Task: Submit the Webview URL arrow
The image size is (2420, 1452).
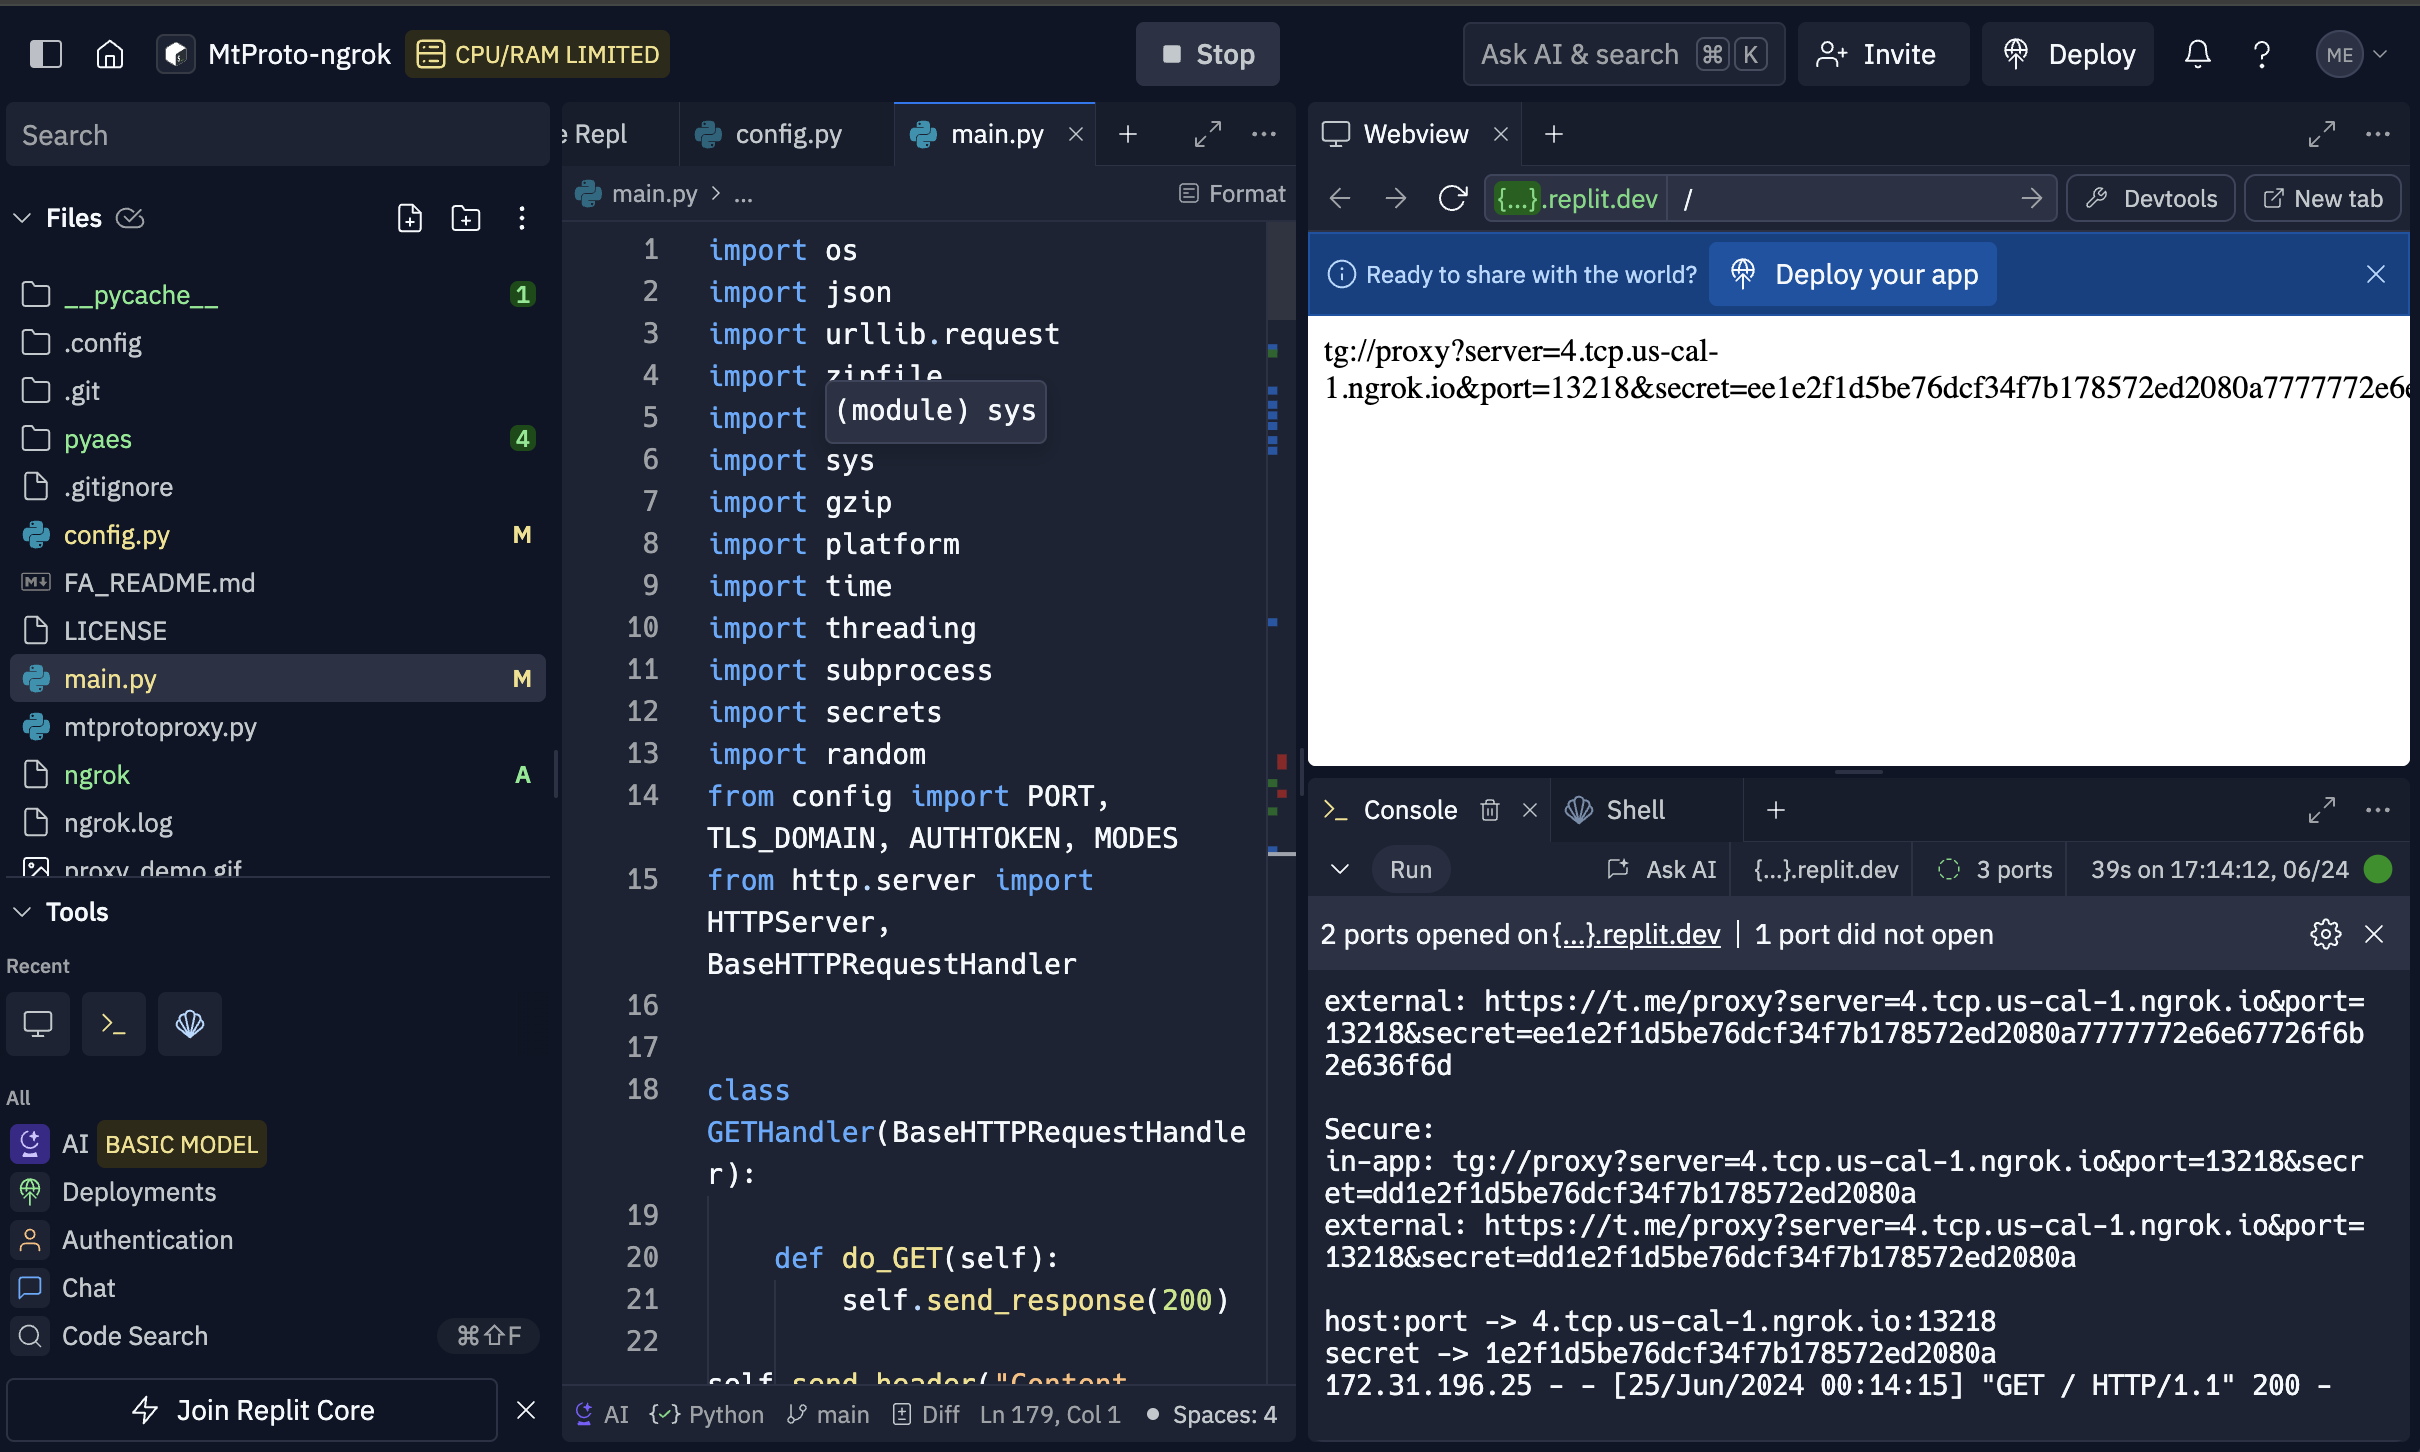Action: tap(2031, 199)
